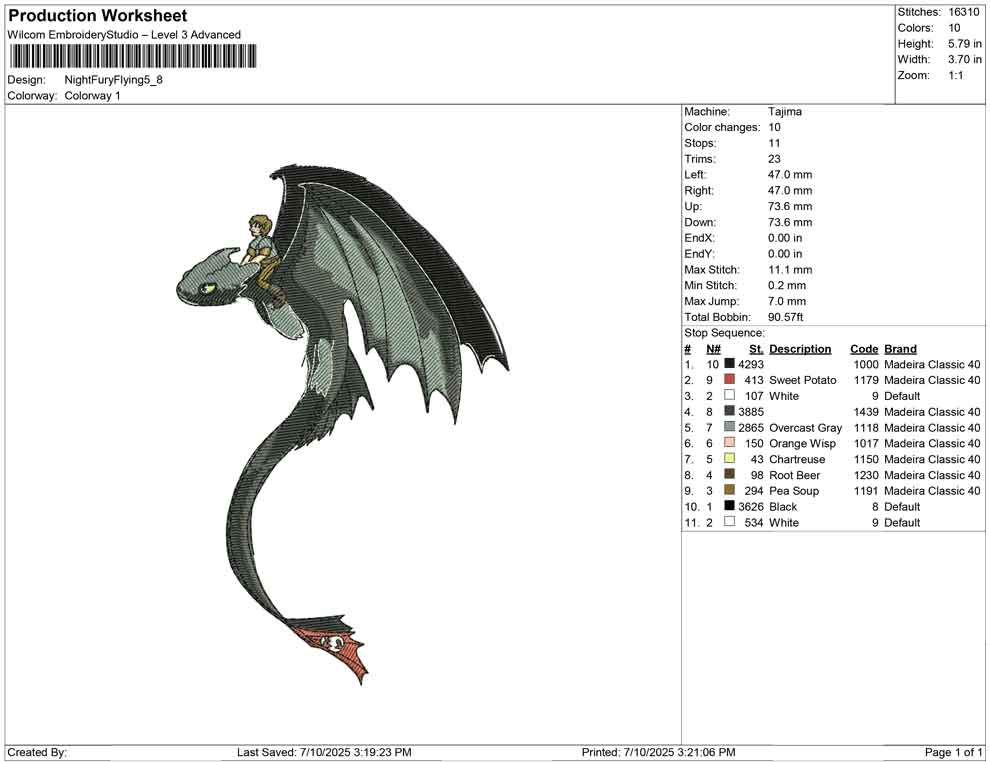990x762 pixels.
Task: Click the barcode under the software name
Action: [133, 56]
